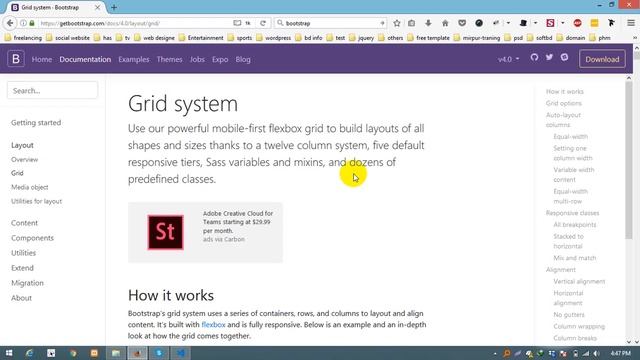The width and height of the screenshot is (640, 360).
Task: Expand Getting started in the docs sidebar
Action: [36, 122]
